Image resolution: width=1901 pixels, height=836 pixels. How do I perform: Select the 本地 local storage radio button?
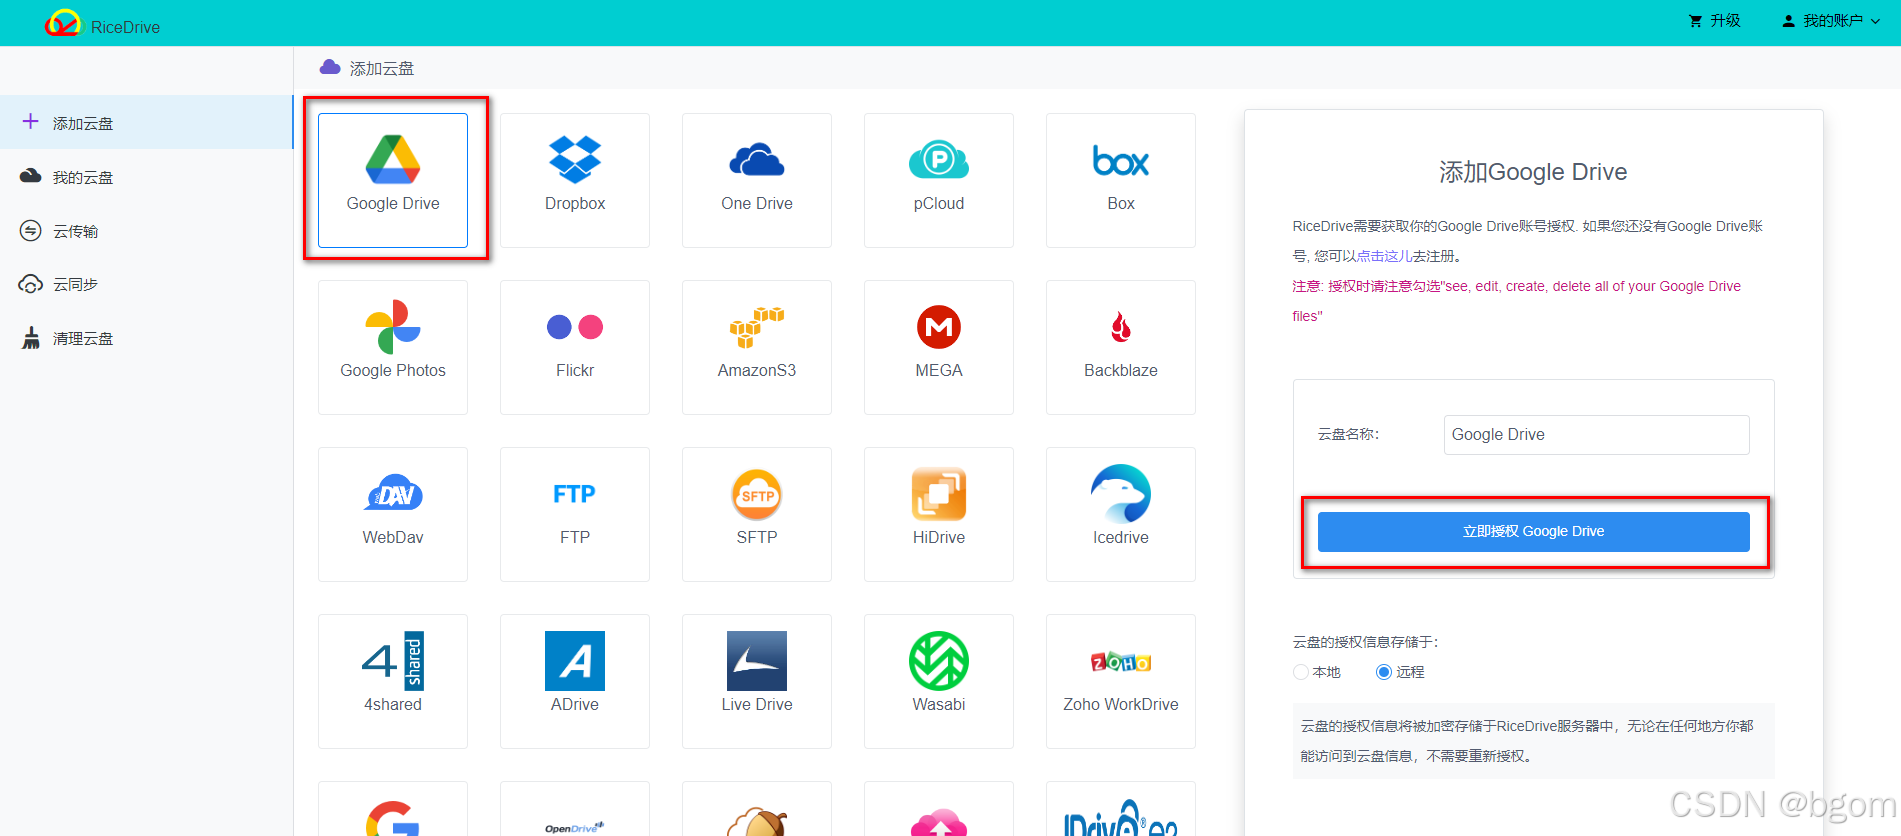[x=1301, y=672]
